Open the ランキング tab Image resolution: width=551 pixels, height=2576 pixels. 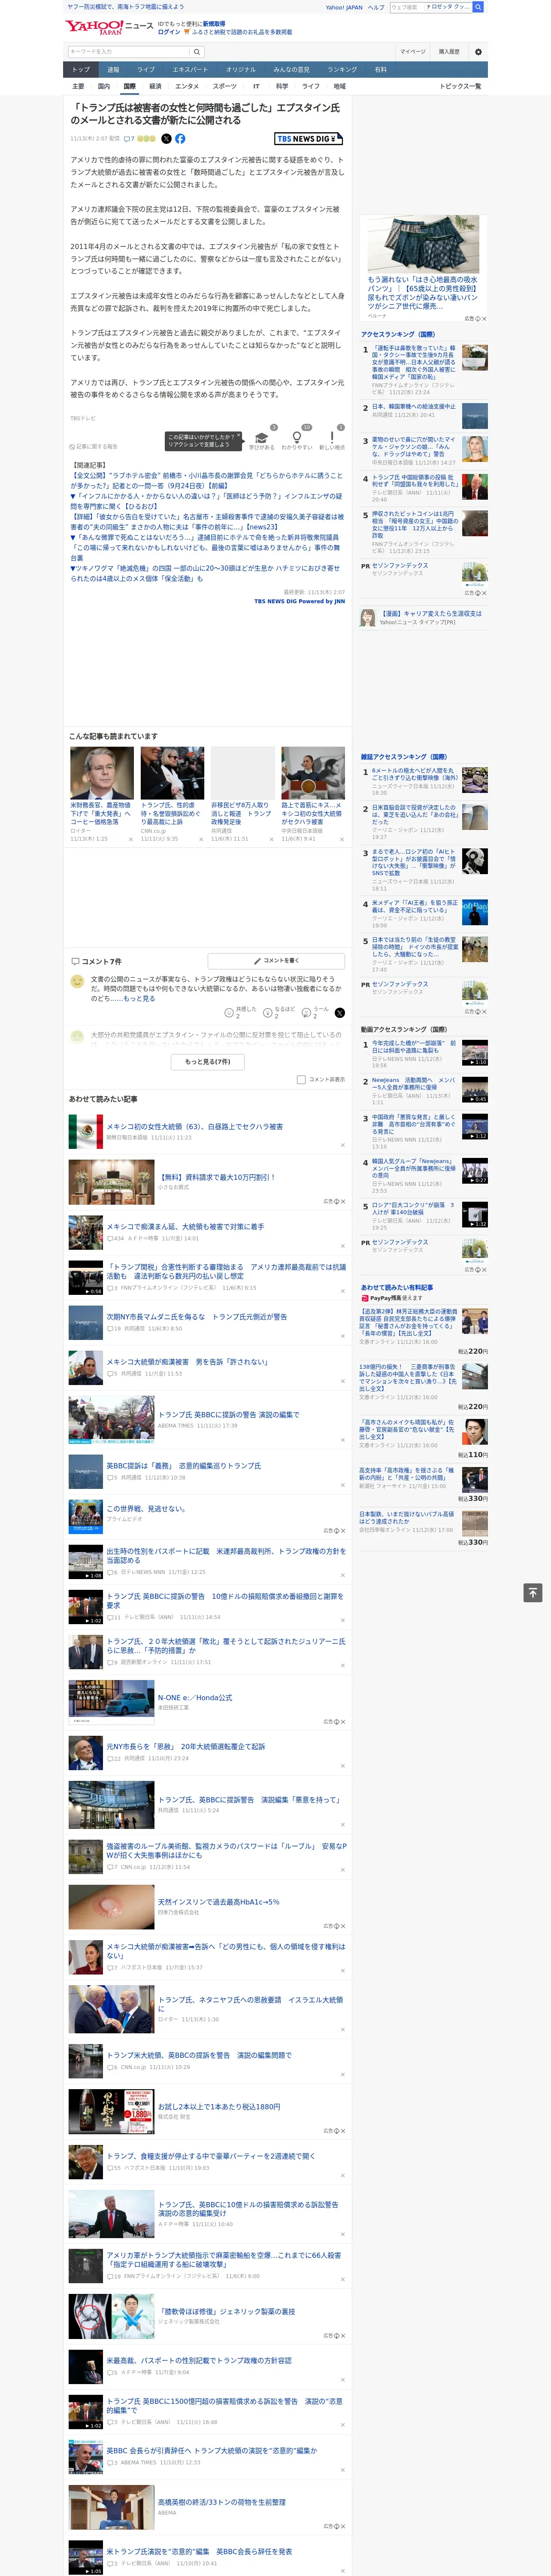pos(342,69)
